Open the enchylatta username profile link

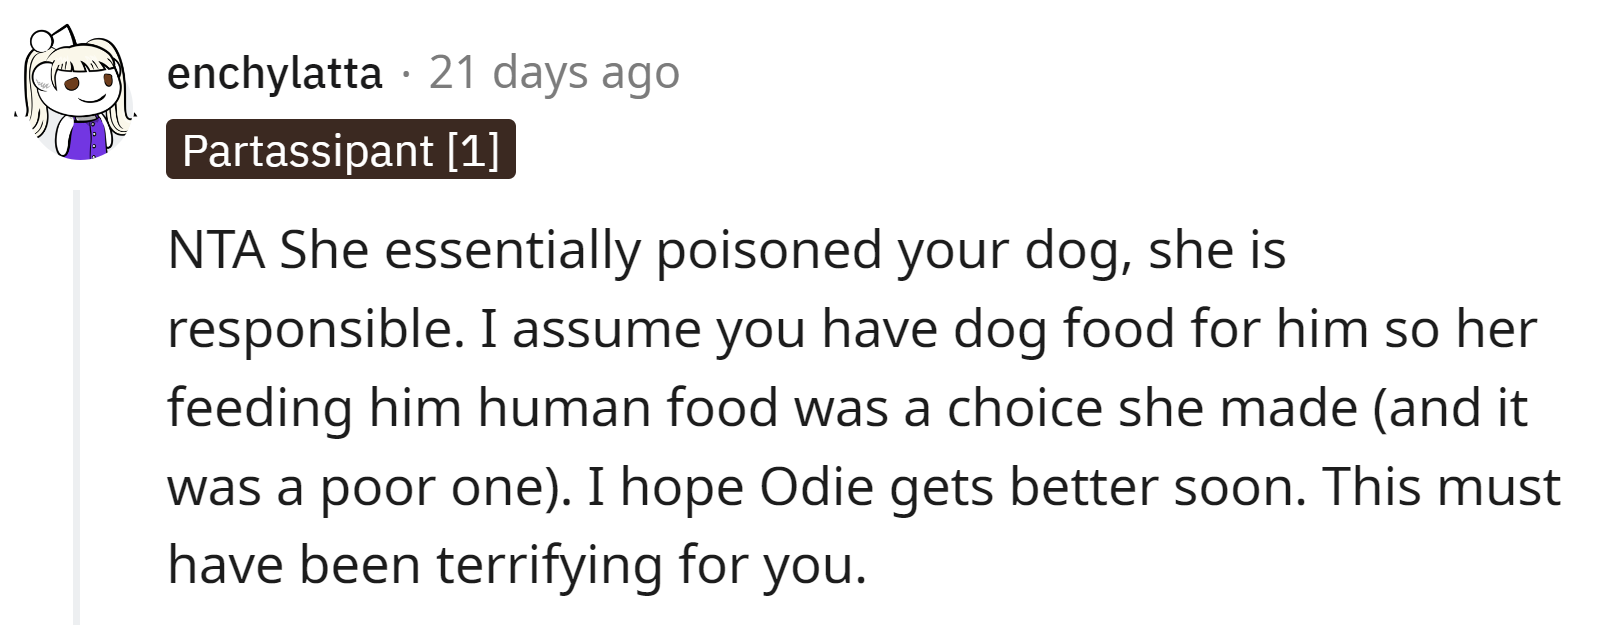click(x=275, y=73)
